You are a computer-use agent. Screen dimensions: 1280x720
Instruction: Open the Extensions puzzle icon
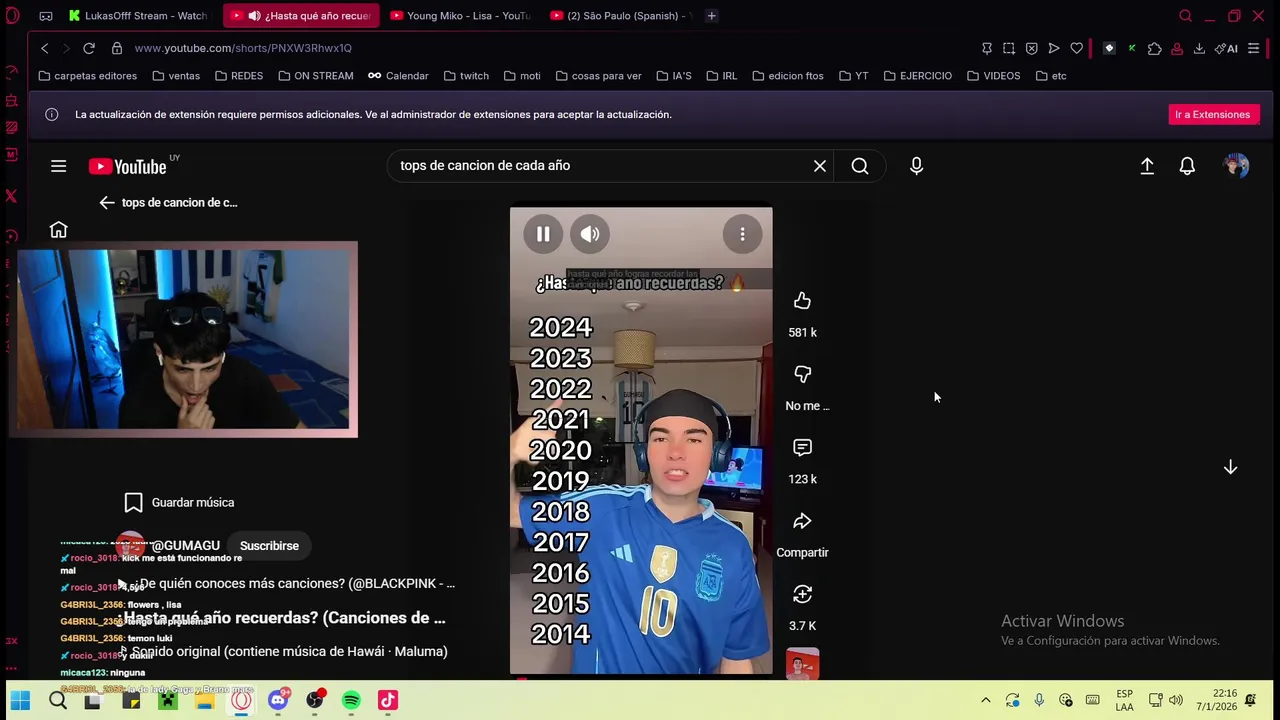pos(1154,48)
